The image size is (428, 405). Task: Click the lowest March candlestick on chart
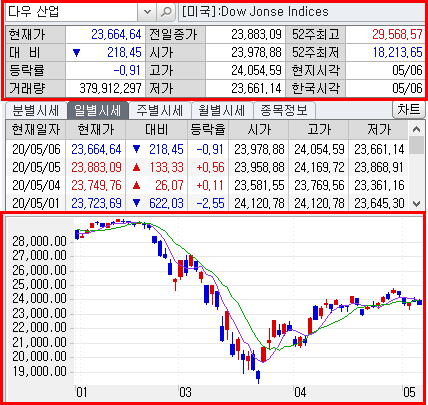258,376
